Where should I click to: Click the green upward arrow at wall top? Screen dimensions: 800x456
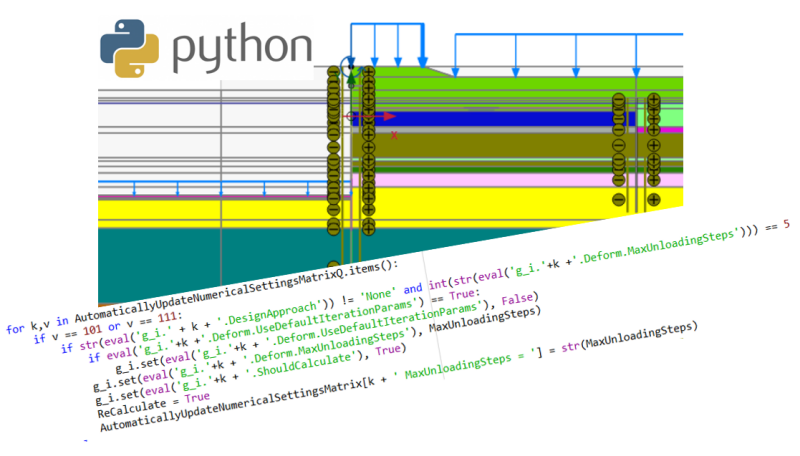351,79
